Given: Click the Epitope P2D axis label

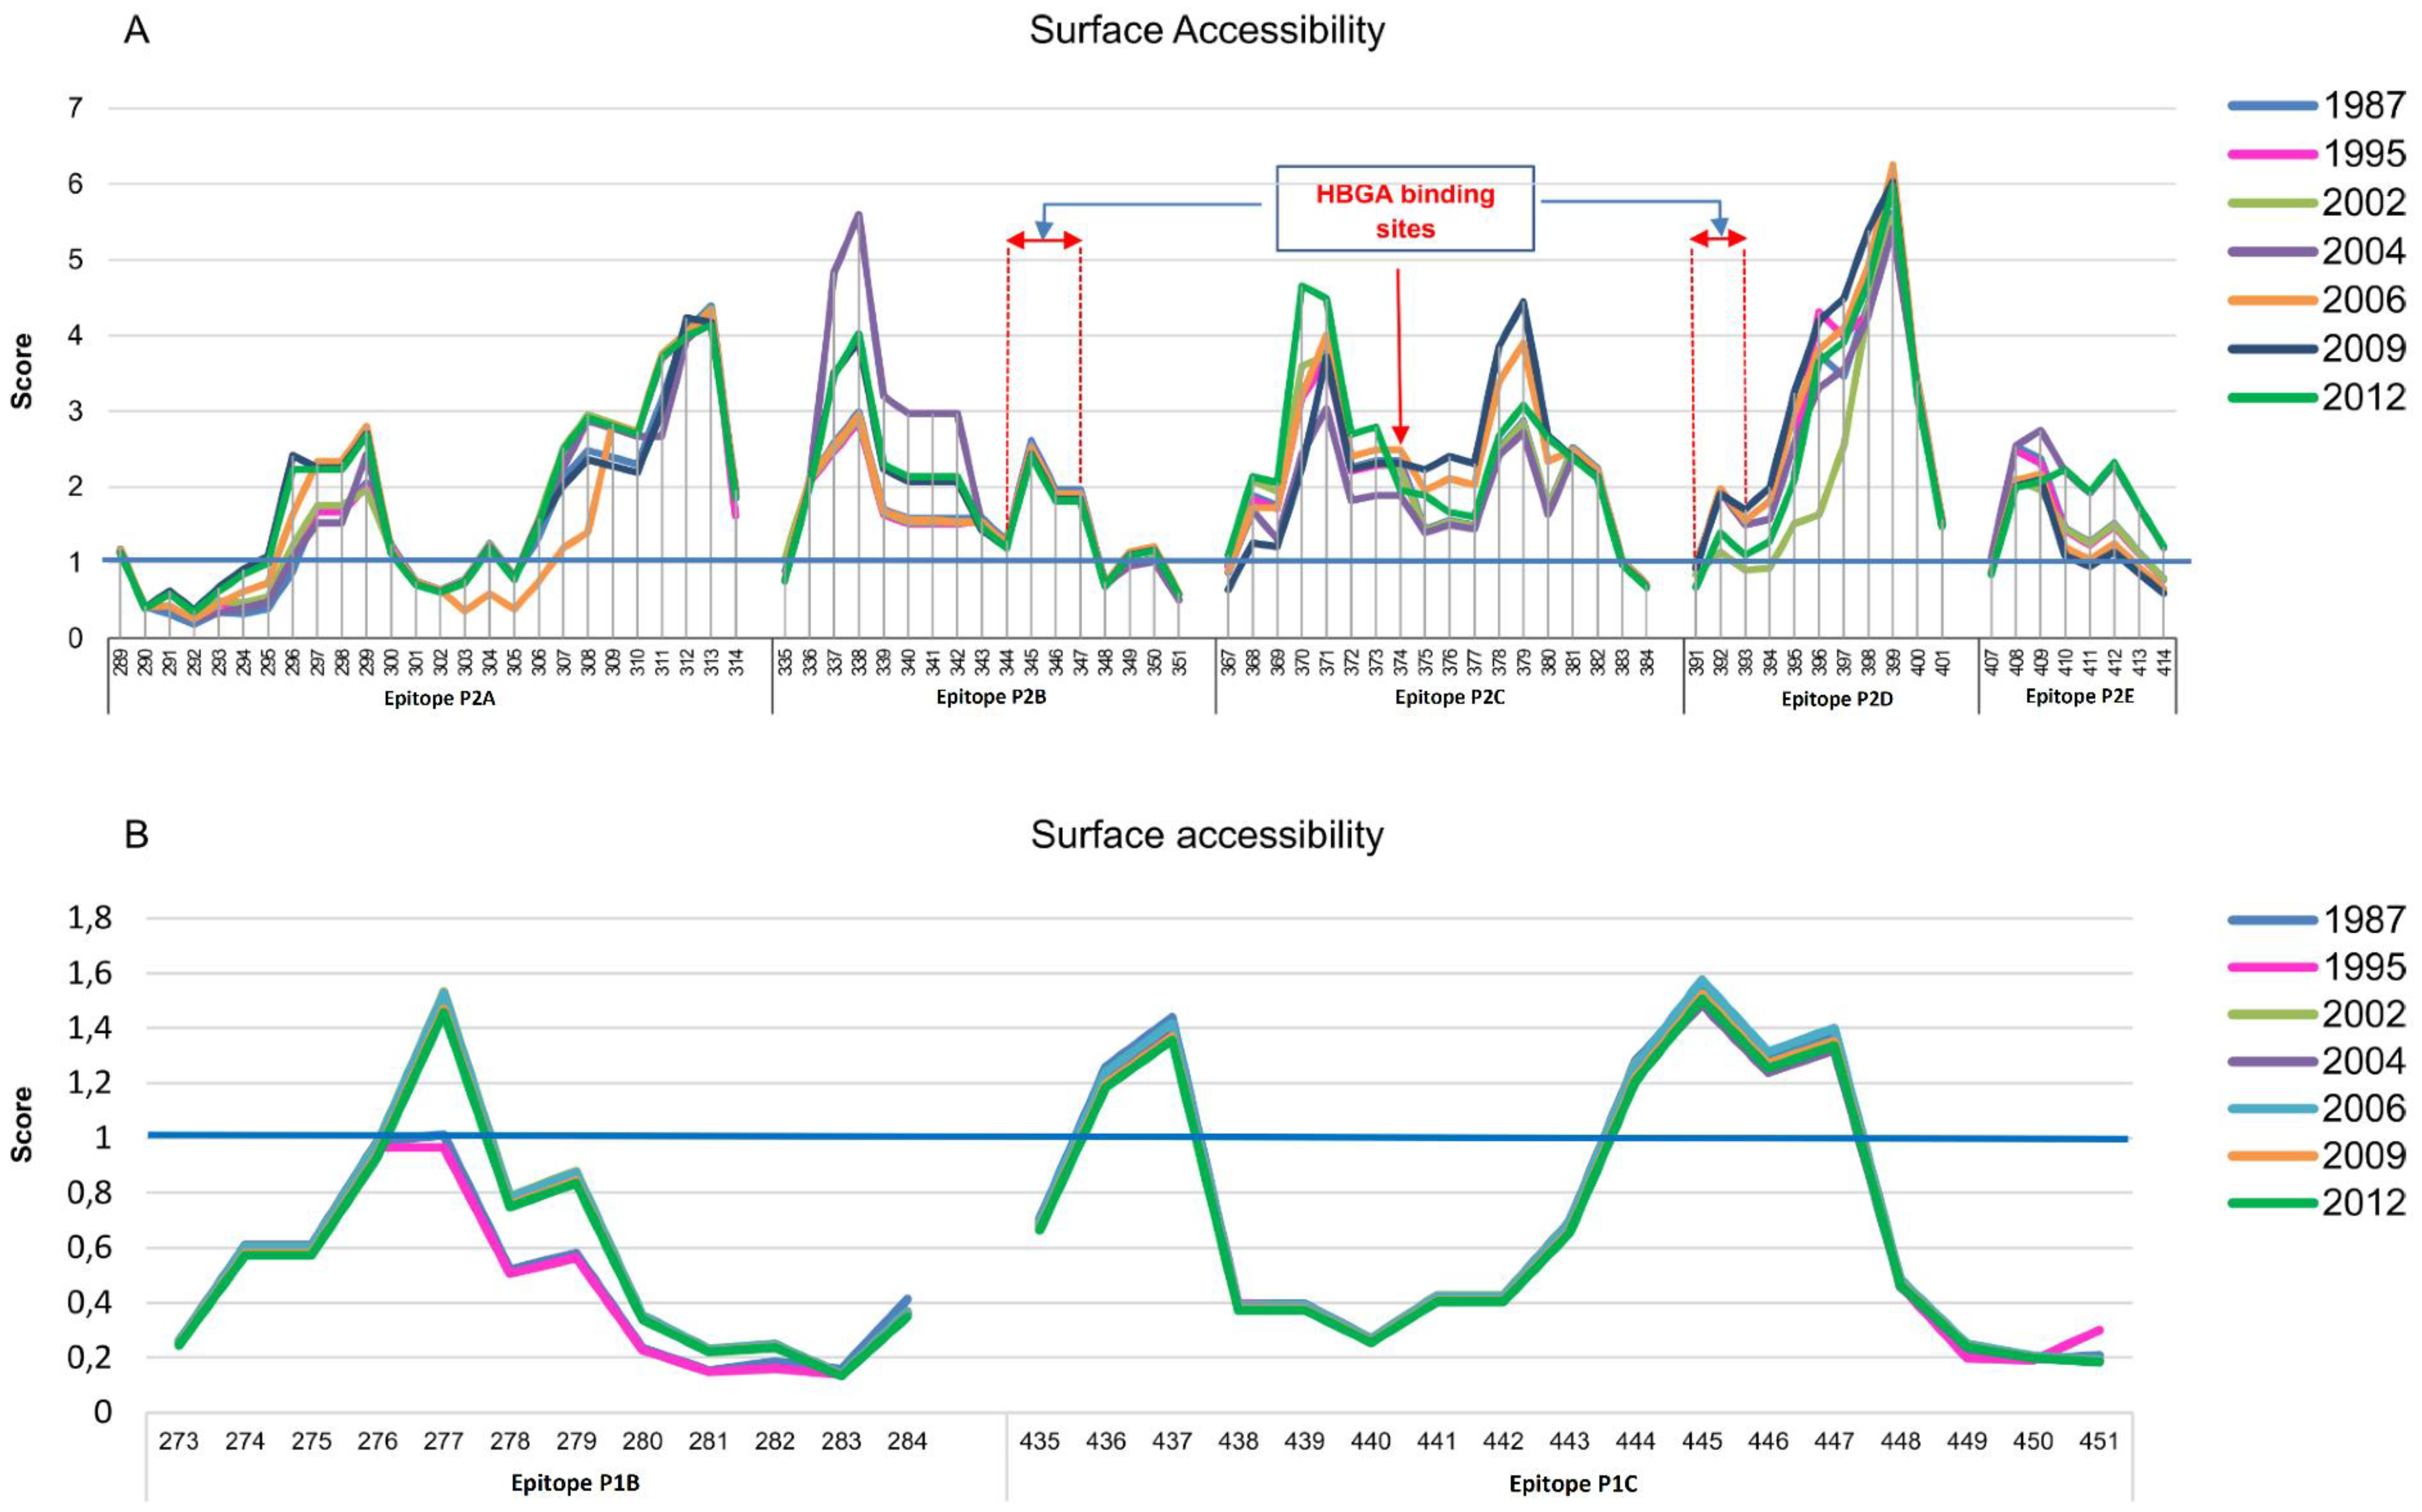Looking at the screenshot, I should (1836, 700).
